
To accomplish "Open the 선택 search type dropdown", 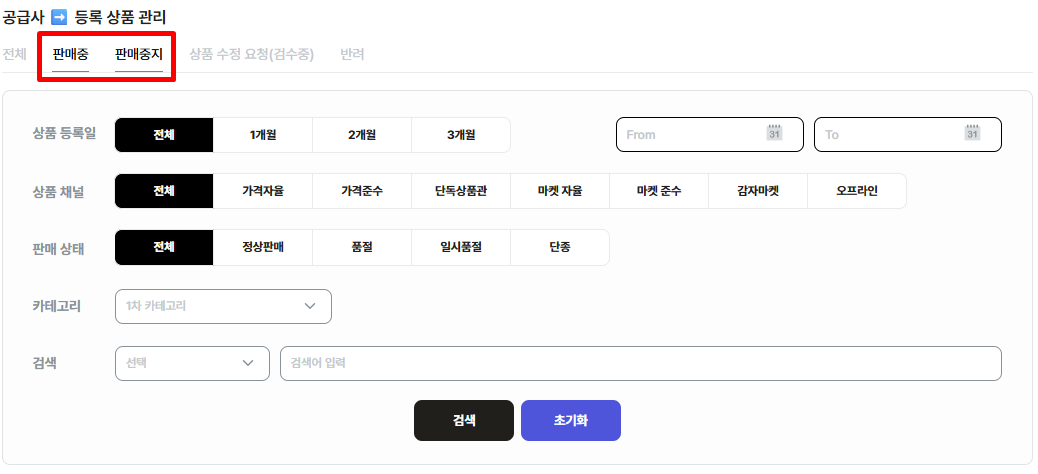I will click(x=192, y=363).
